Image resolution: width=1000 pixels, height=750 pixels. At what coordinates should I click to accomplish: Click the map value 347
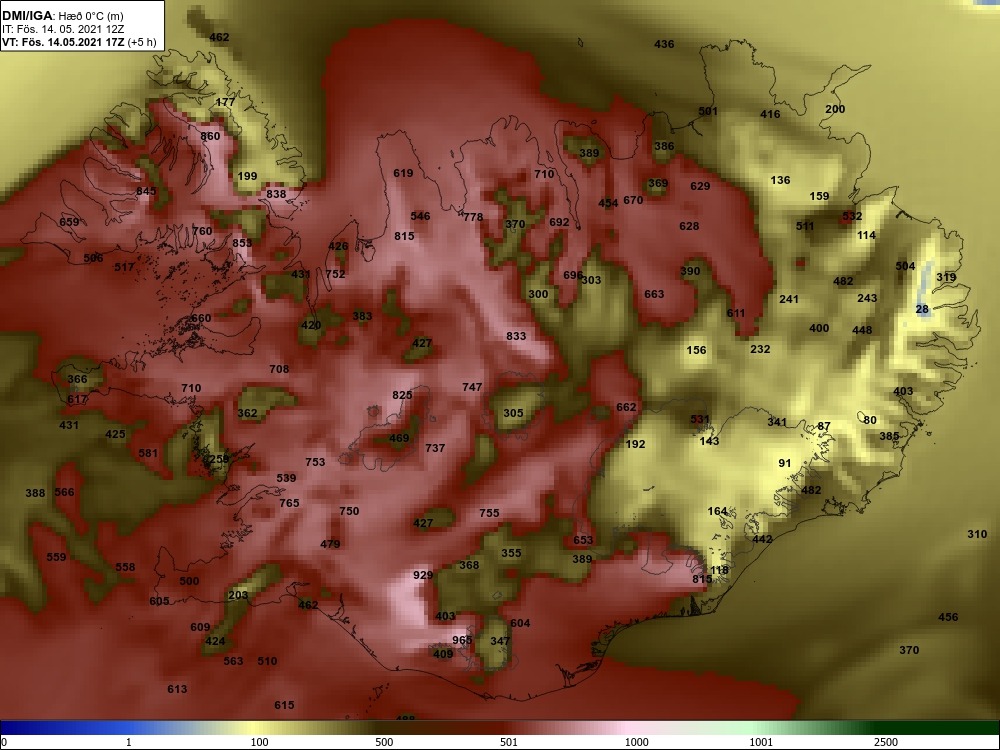point(501,641)
